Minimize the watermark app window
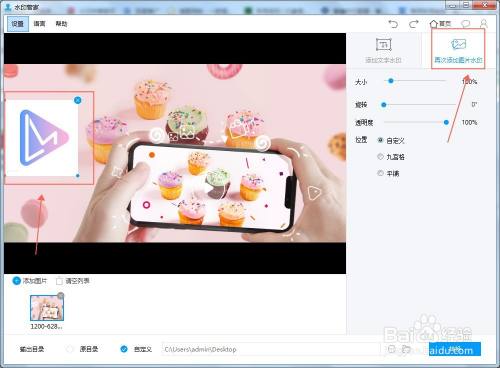 [x=451, y=5]
